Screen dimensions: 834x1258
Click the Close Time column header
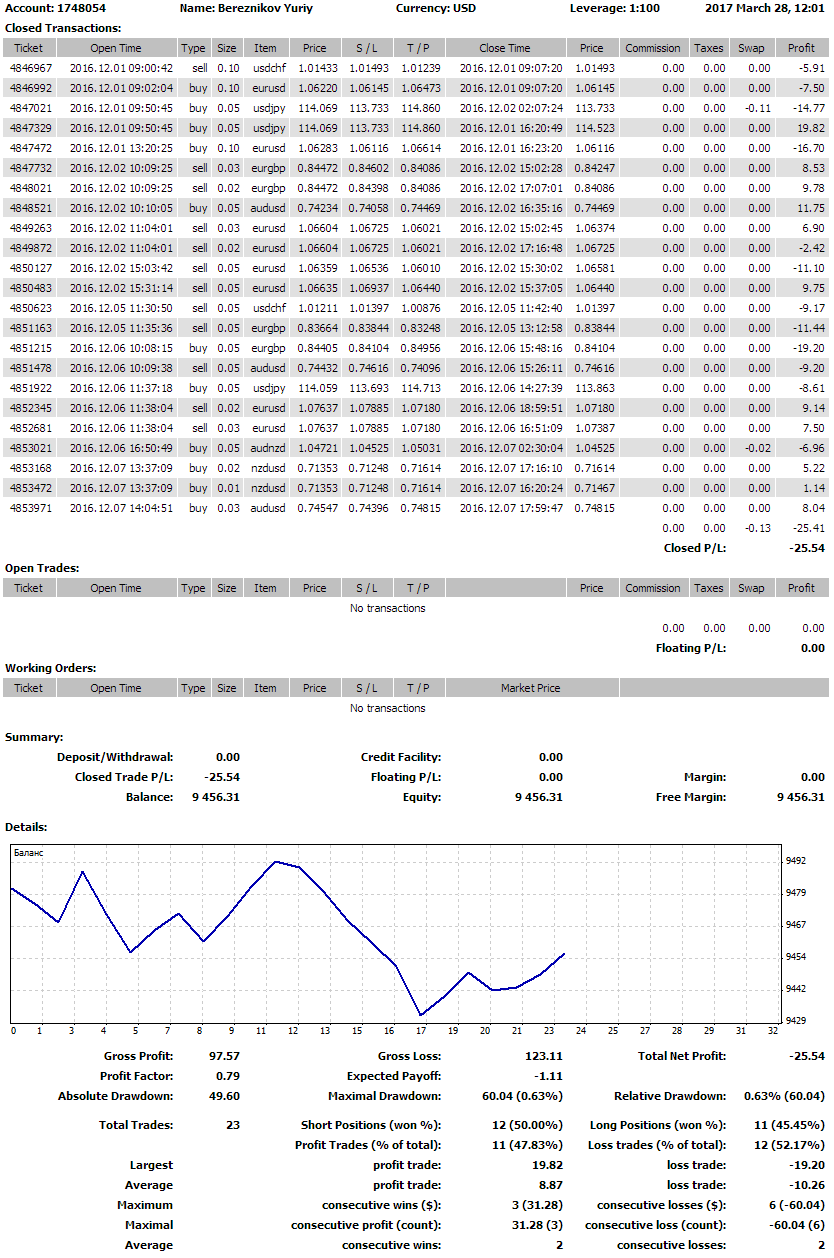click(505, 48)
